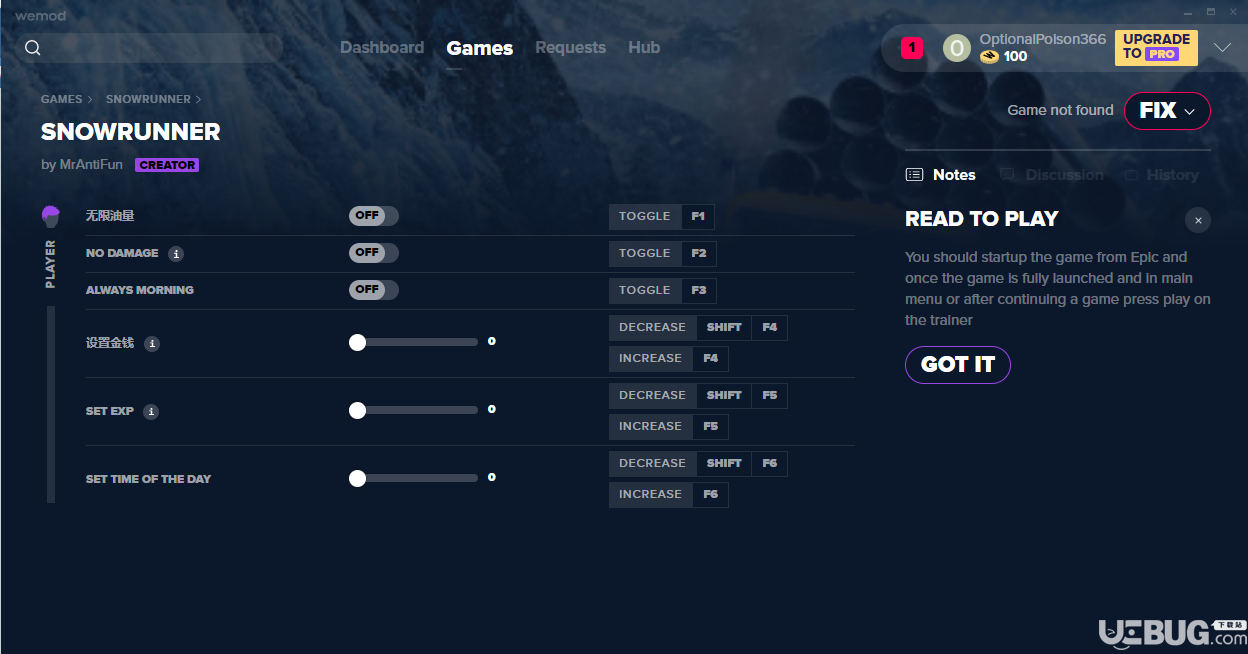The height and width of the screenshot is (654, 1248).
Task: Click the SET EXP slider handle
Action: pos(357,411)
